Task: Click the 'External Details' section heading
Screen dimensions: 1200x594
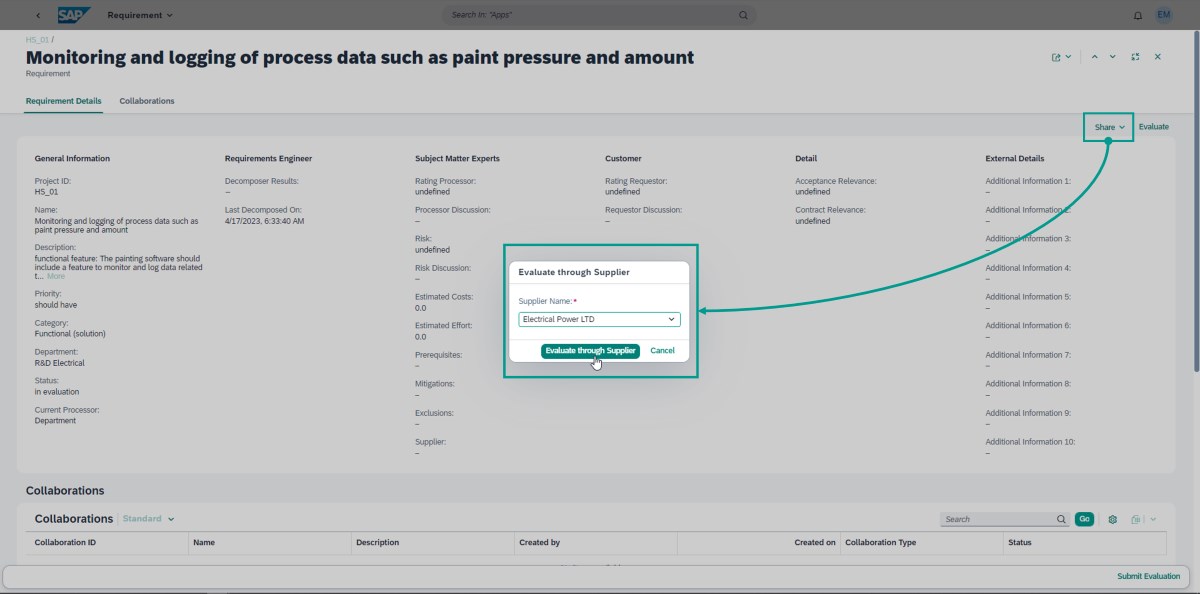Action: click(1015, 159)
